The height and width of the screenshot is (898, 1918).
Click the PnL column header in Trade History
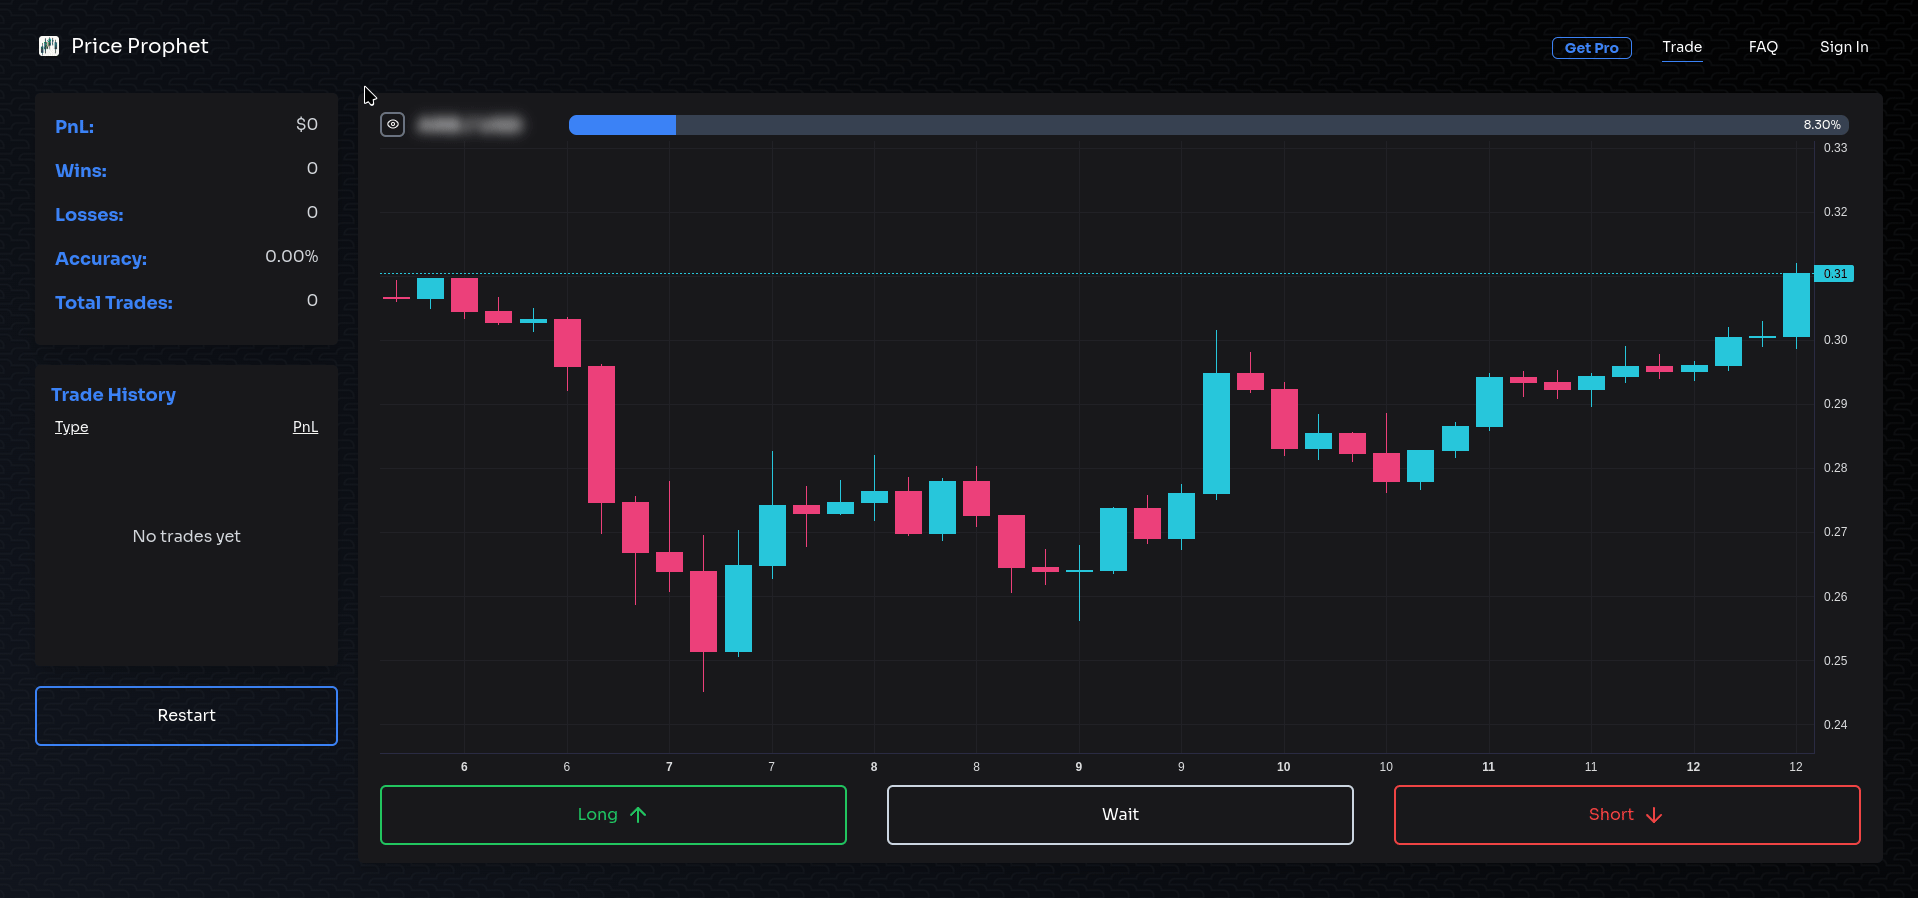click(305, 427)
